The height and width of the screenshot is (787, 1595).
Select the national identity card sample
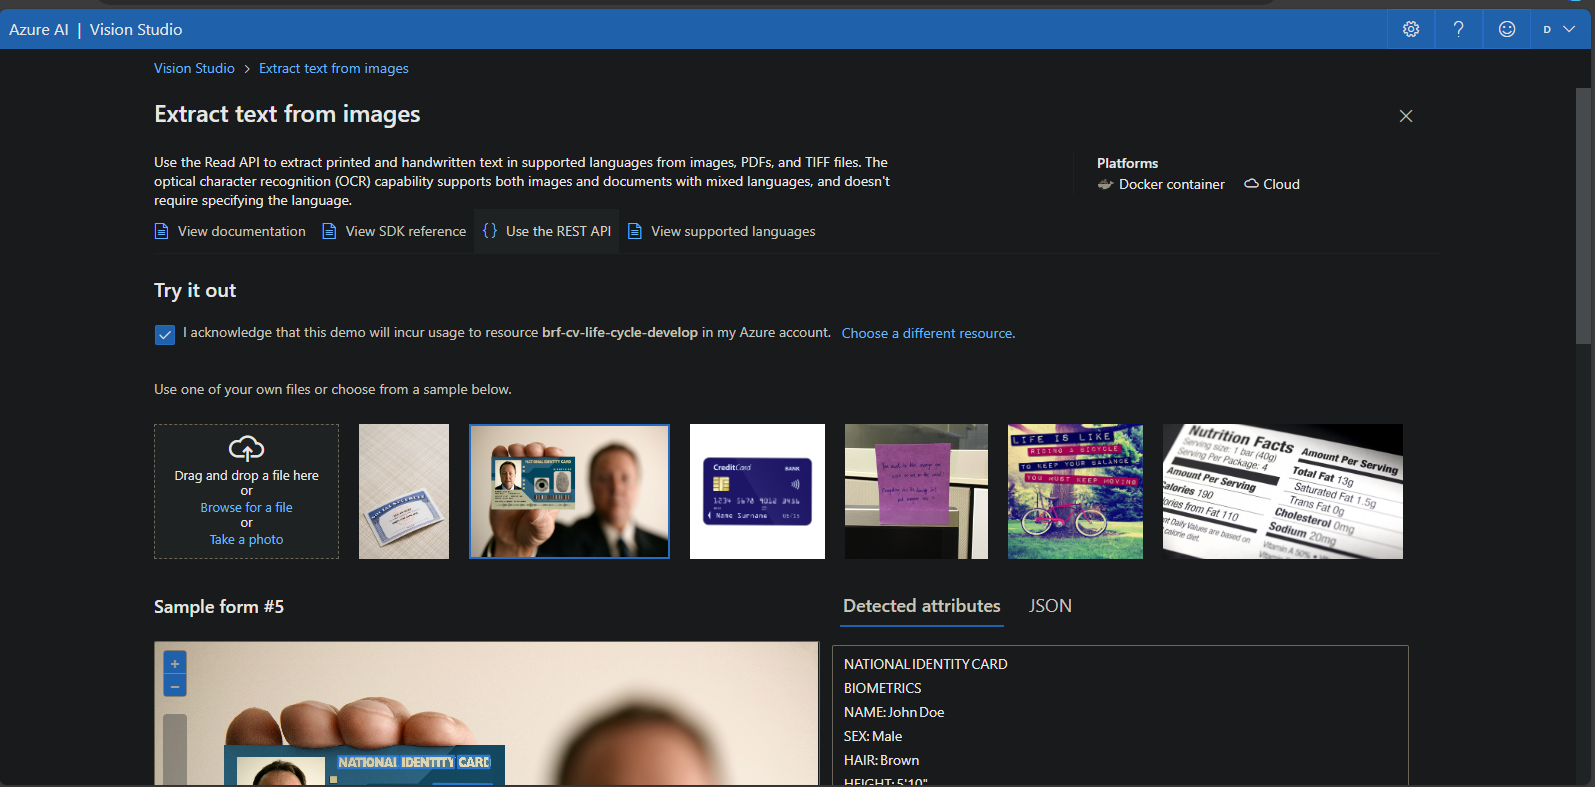[569, 491]
